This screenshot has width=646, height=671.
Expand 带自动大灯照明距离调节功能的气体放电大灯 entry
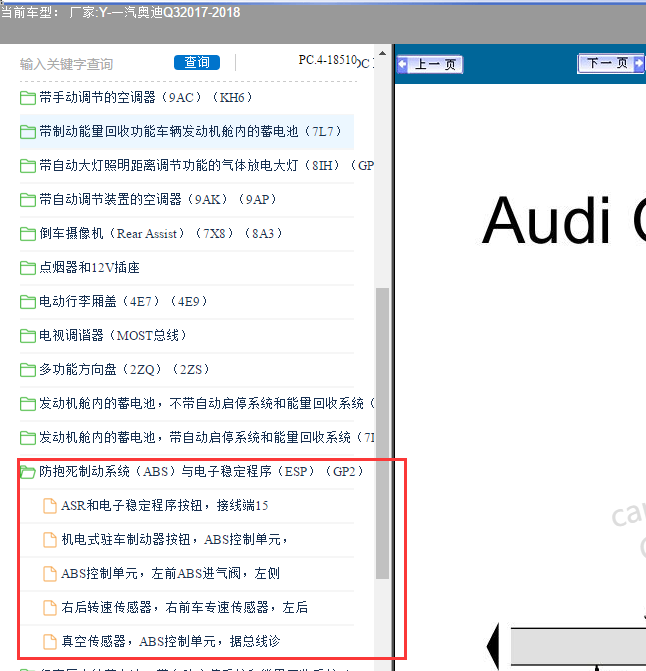click(207, 165)
